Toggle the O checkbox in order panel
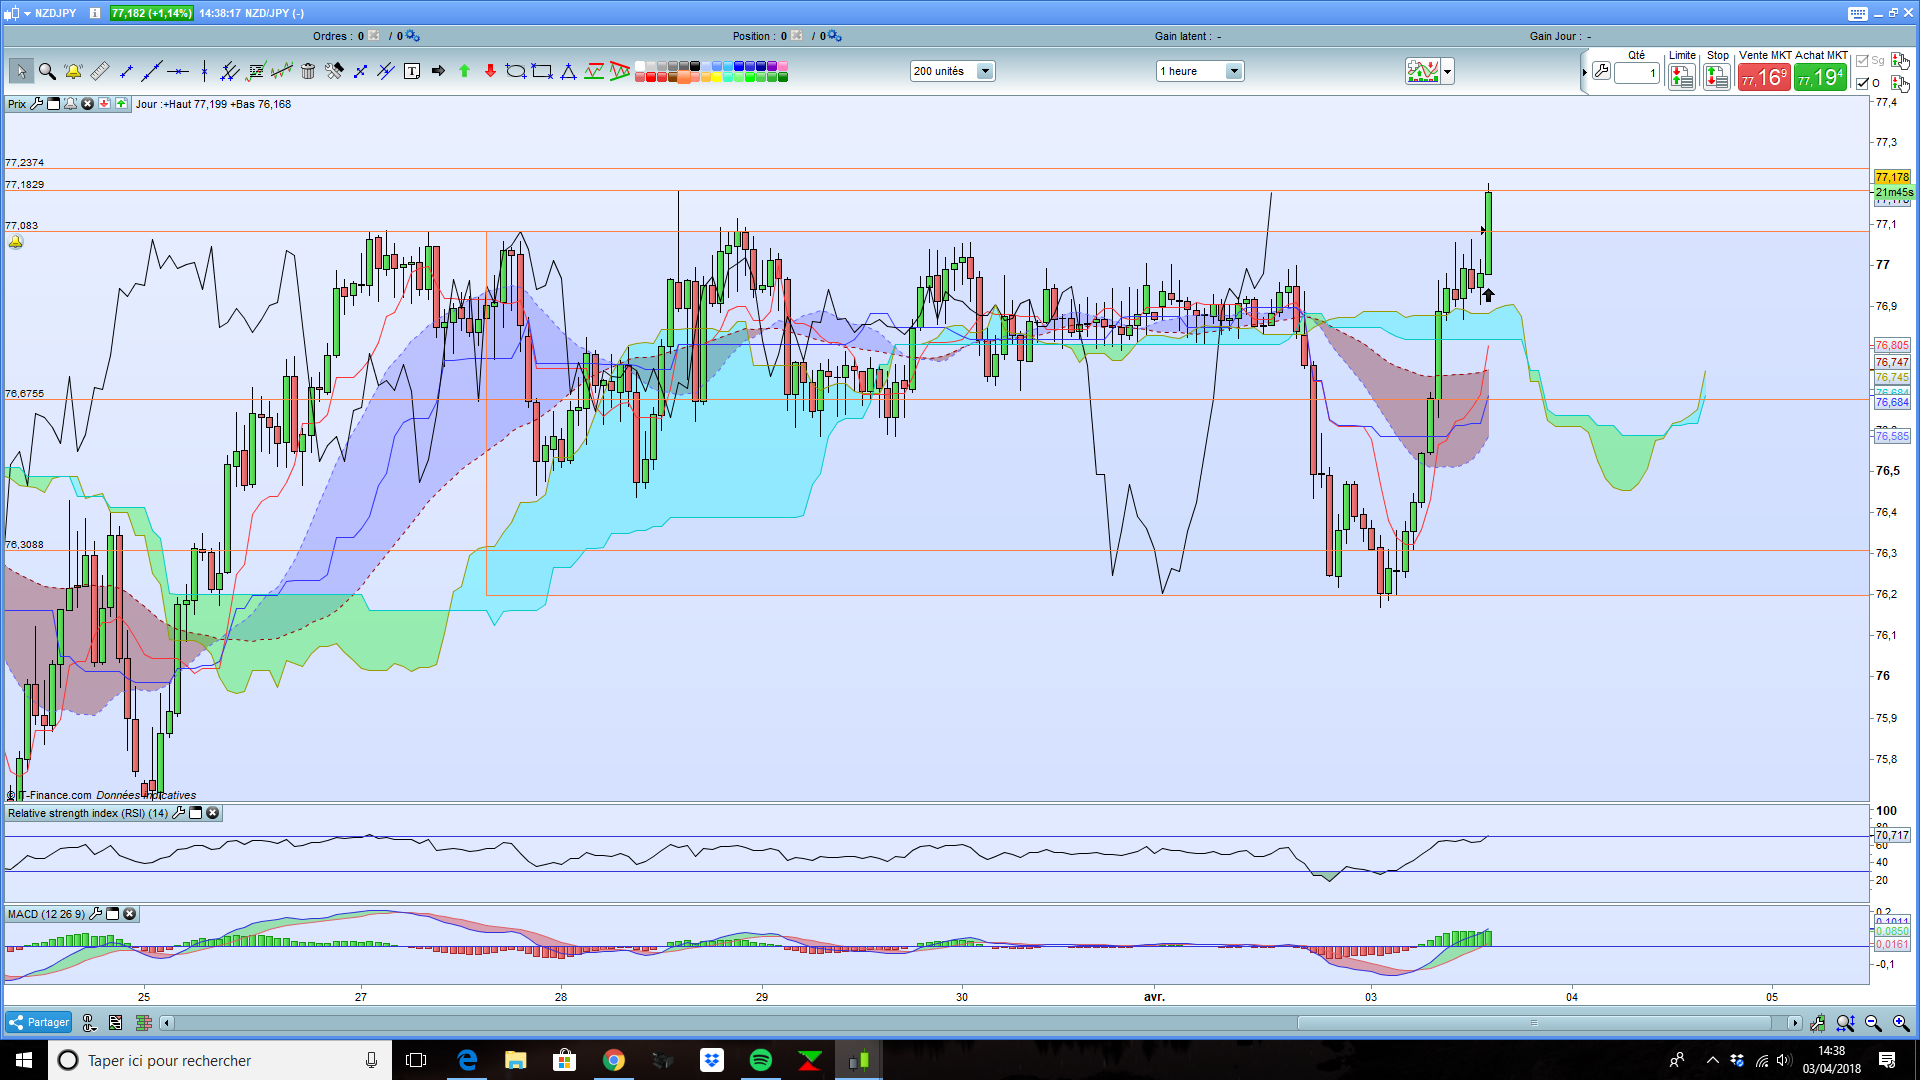This screenshot has width=1920, height=1080. (1862, 84)
